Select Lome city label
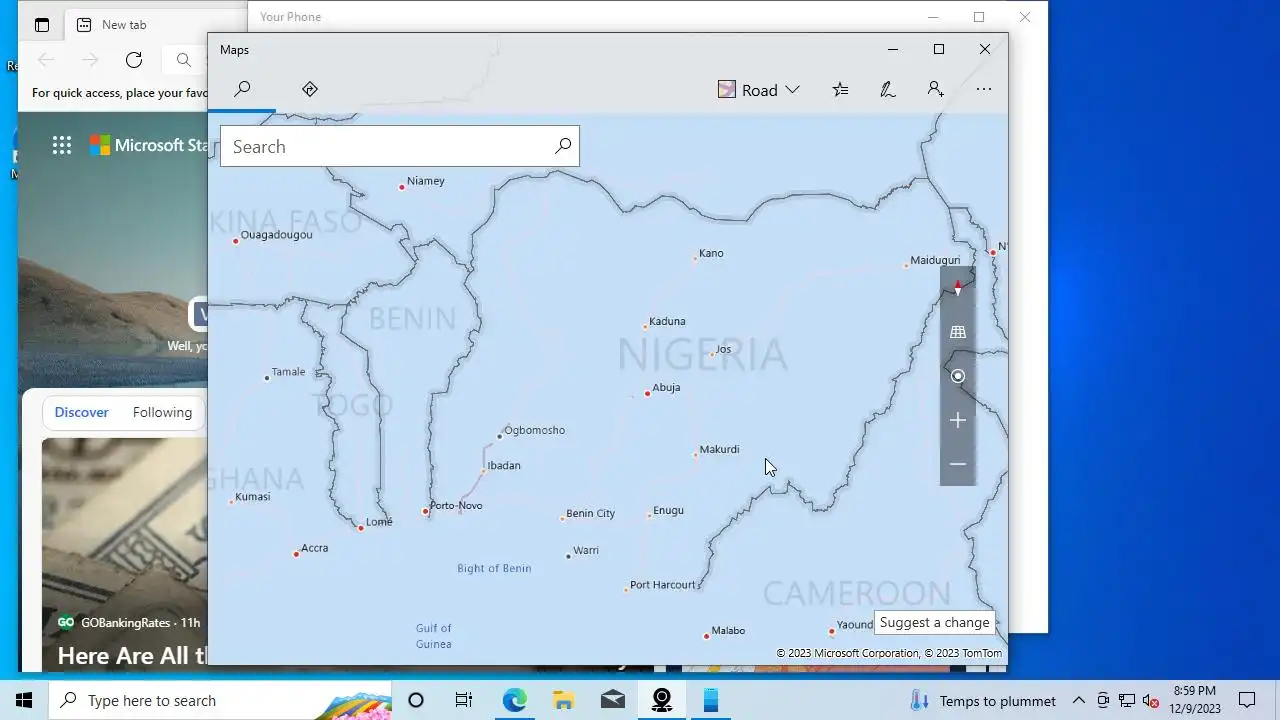 [379, 522]
